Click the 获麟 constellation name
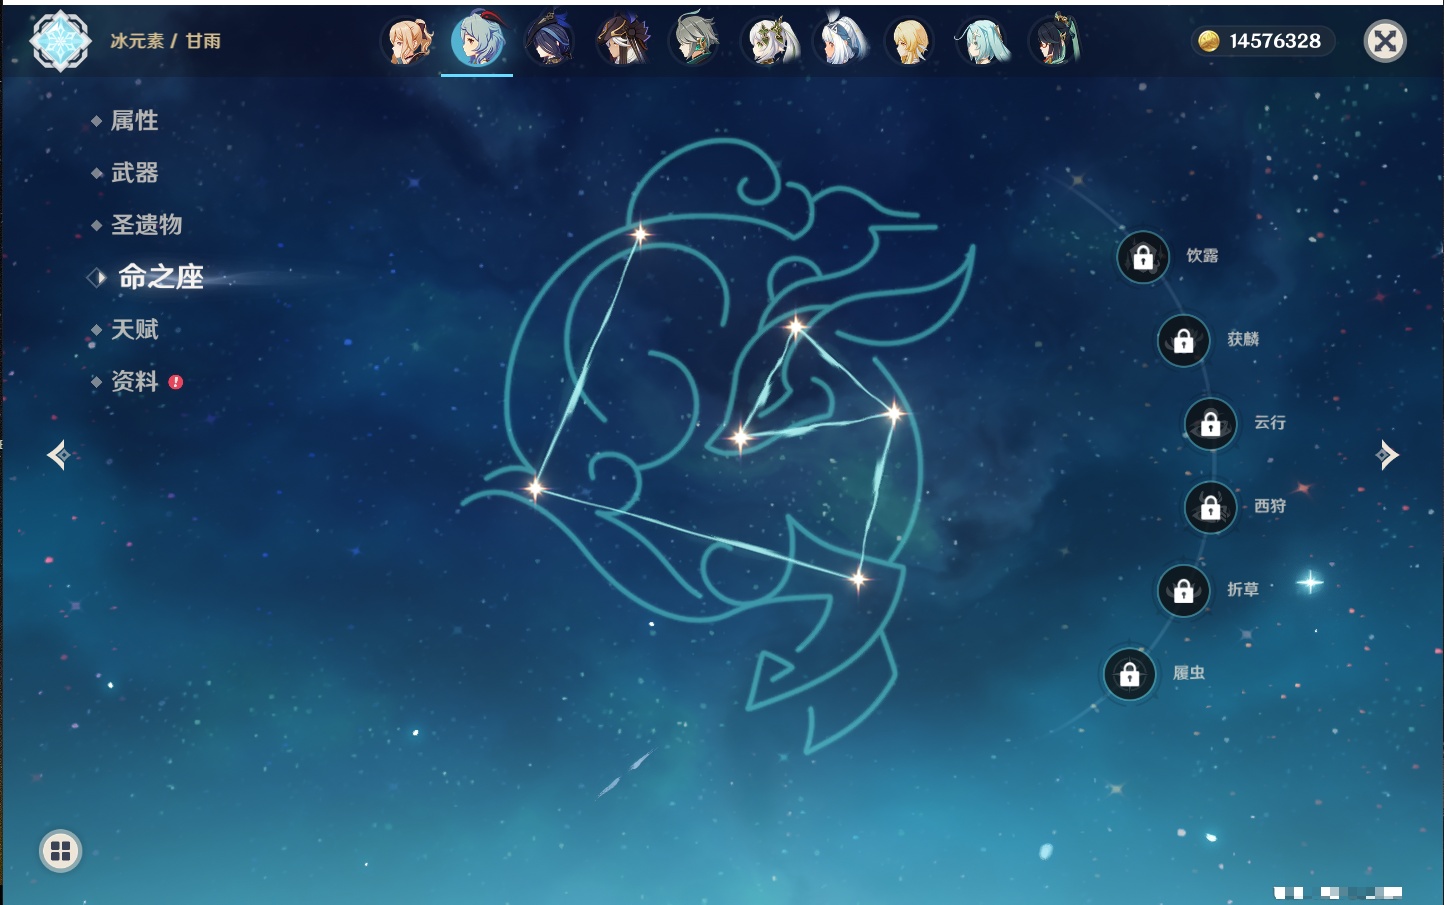Viewport: 1444px width, 905px height. click(x=1243, y=339)
